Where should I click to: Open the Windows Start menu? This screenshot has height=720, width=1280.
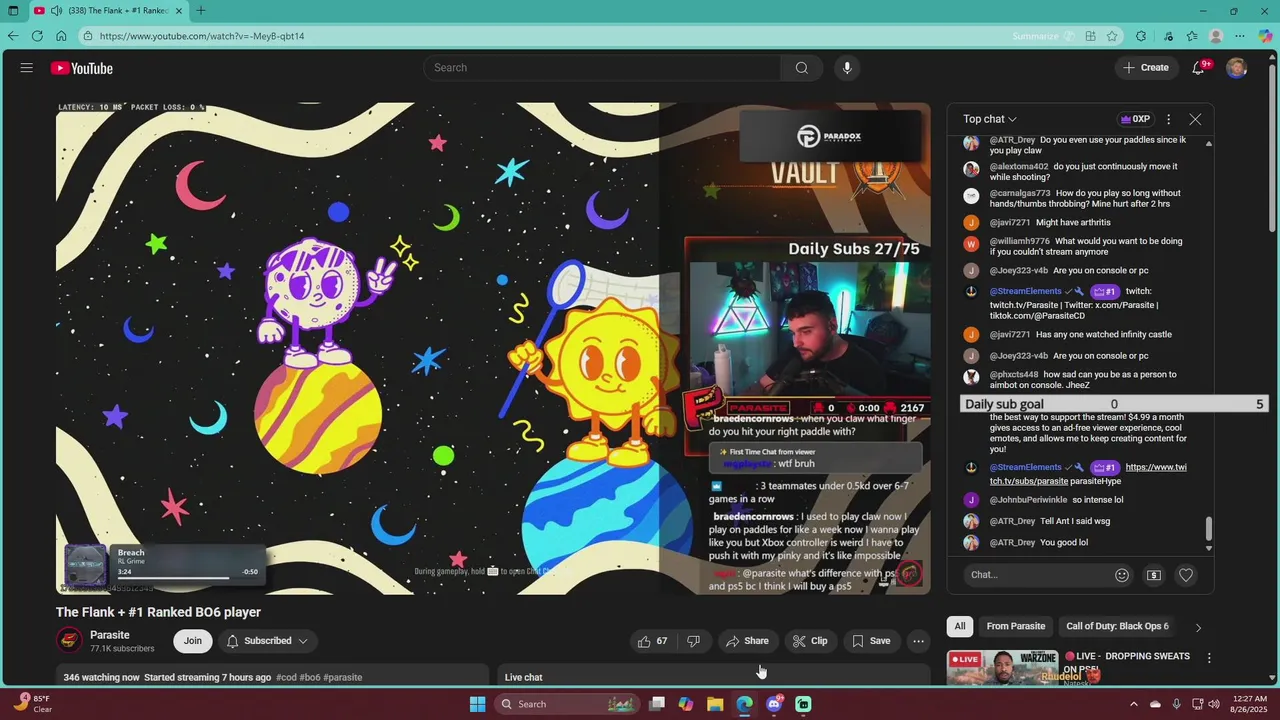(477, 704)
